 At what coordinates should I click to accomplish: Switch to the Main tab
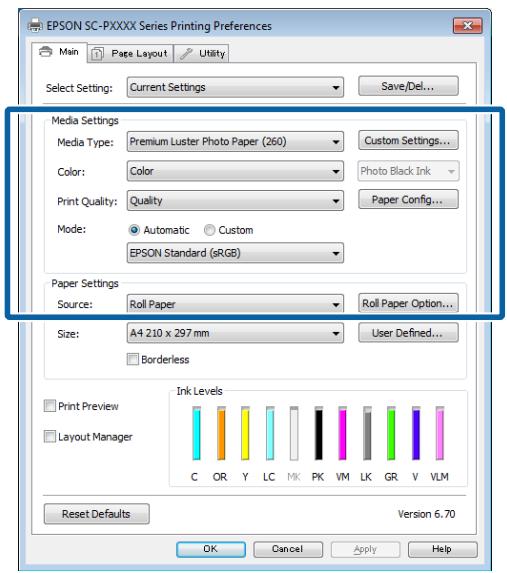pos(59,52)
